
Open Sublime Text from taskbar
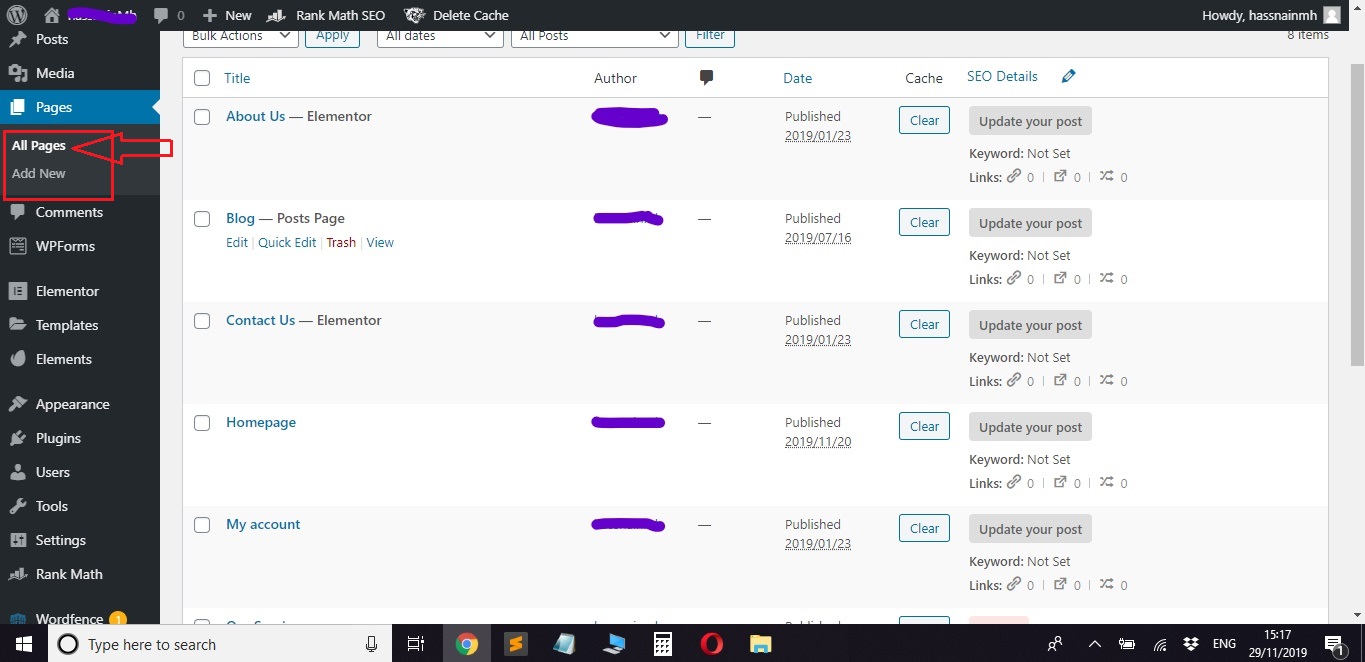[x=515, y=644]
